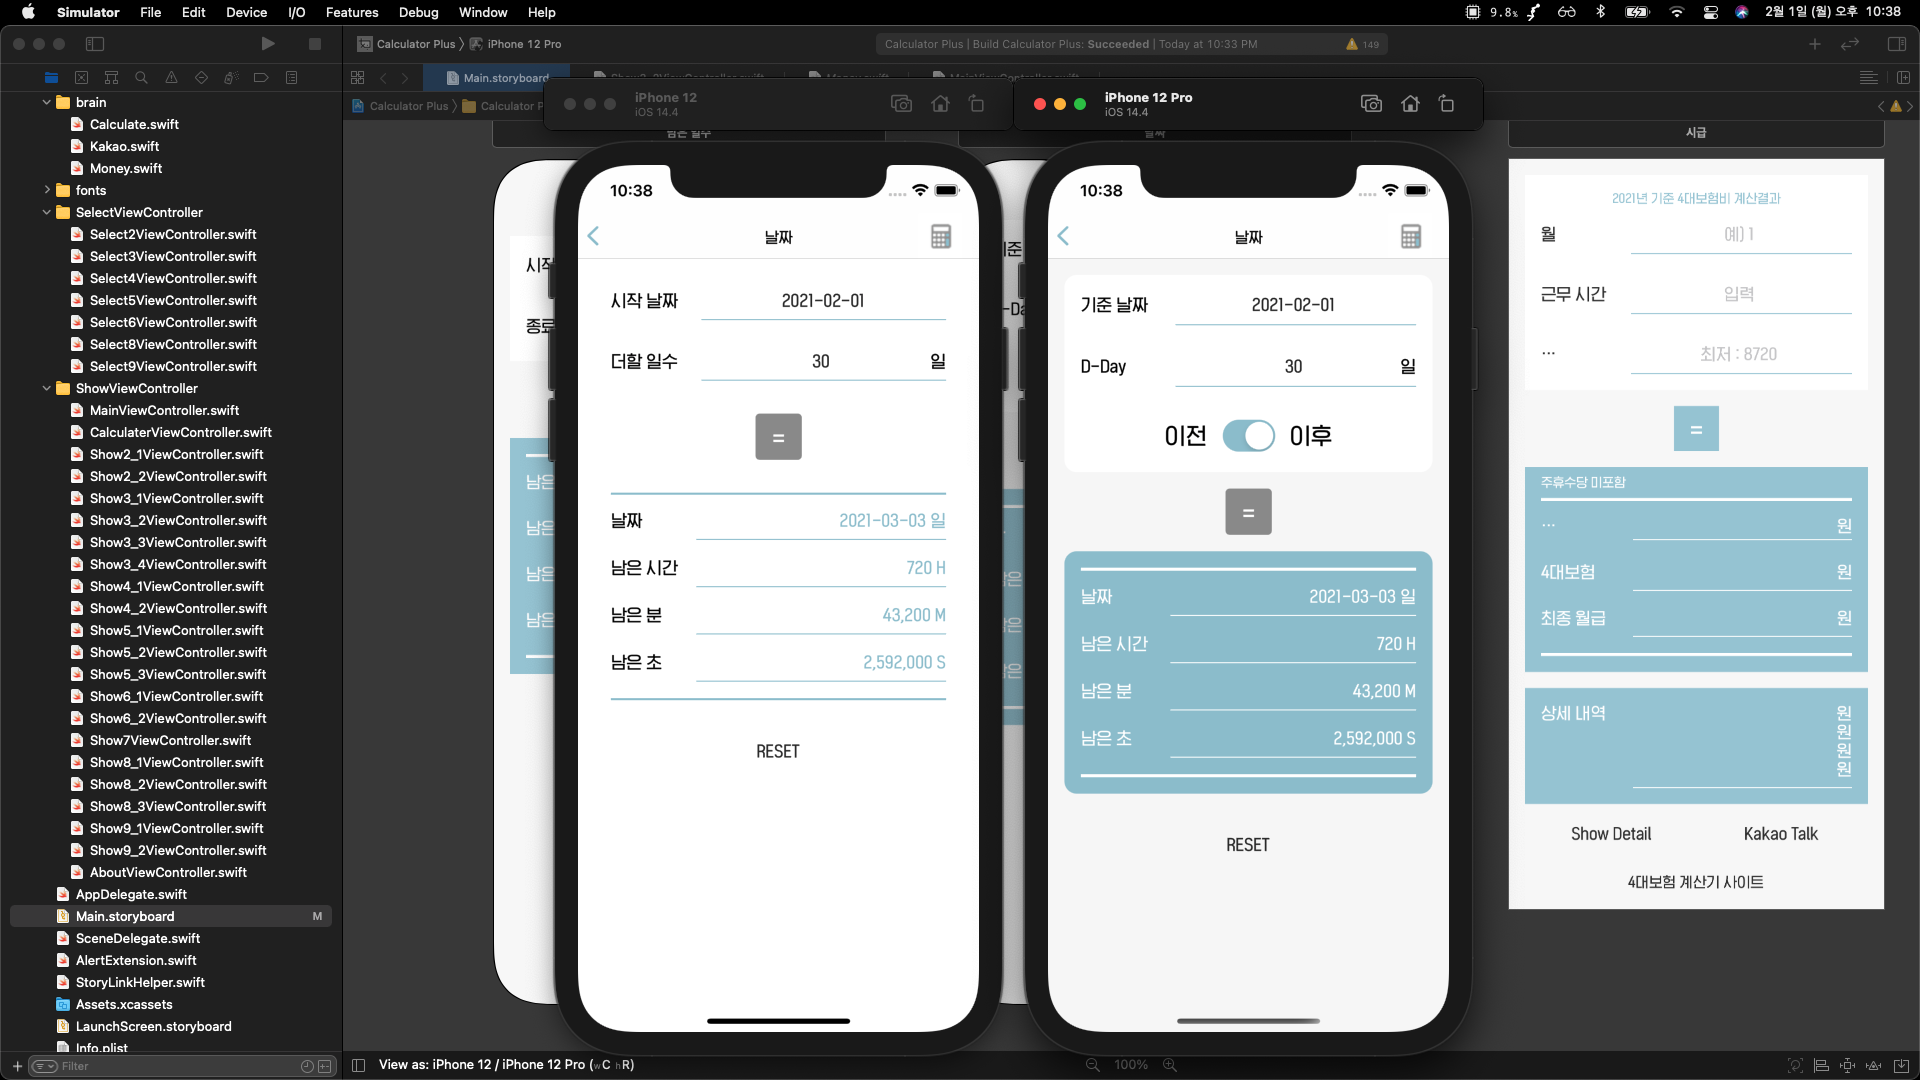
Task: Edit 기준 날짜 field in iPhone 12 Pro
Action: [x=1293, y=305]
